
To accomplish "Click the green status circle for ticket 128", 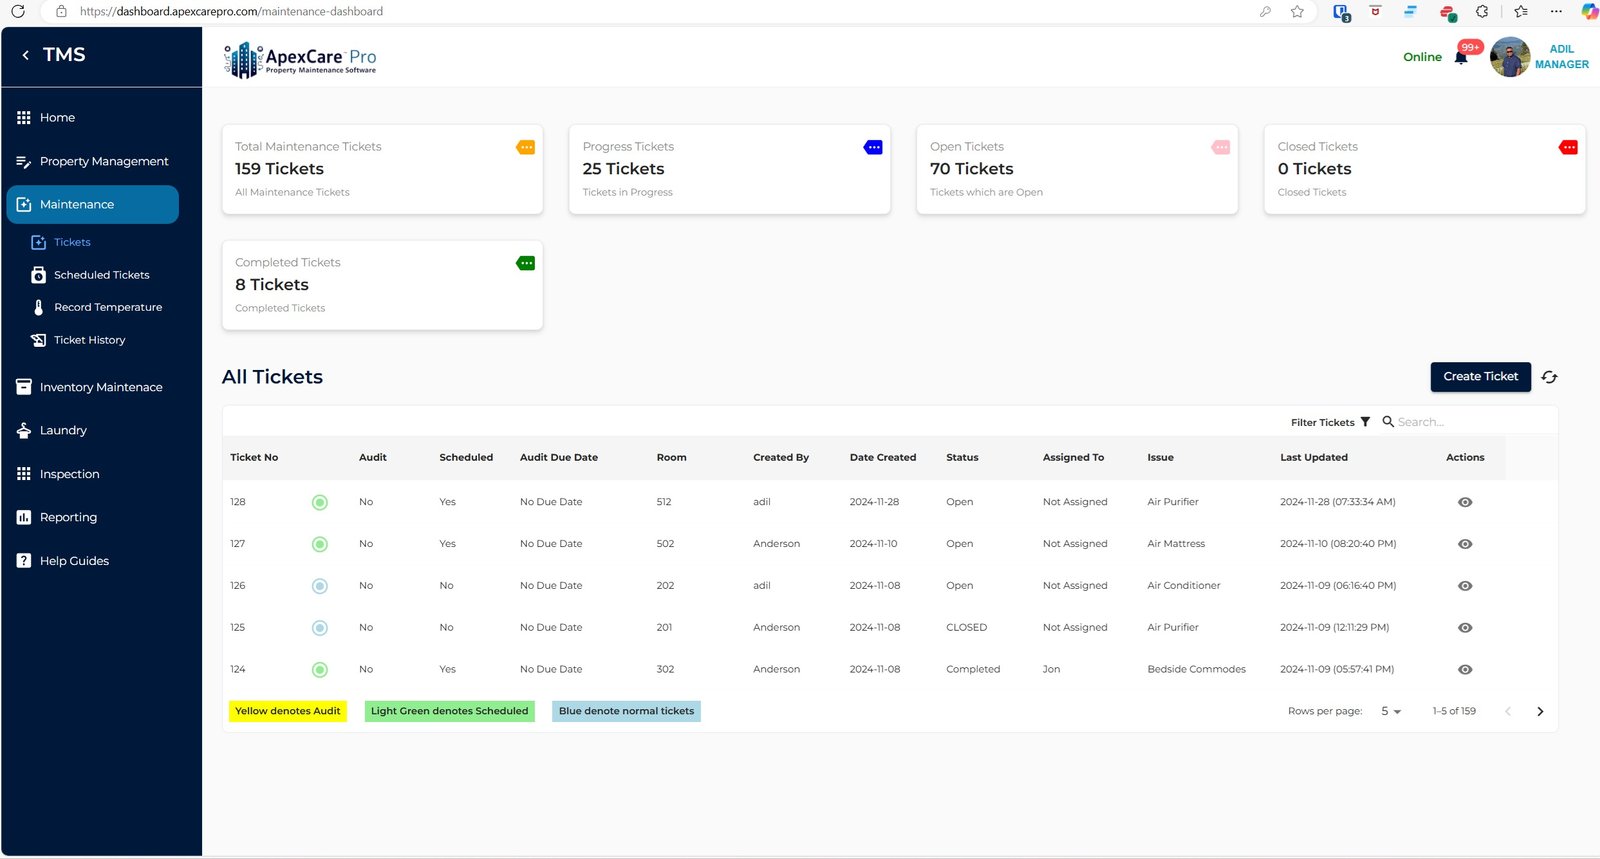I will point(320,502).
